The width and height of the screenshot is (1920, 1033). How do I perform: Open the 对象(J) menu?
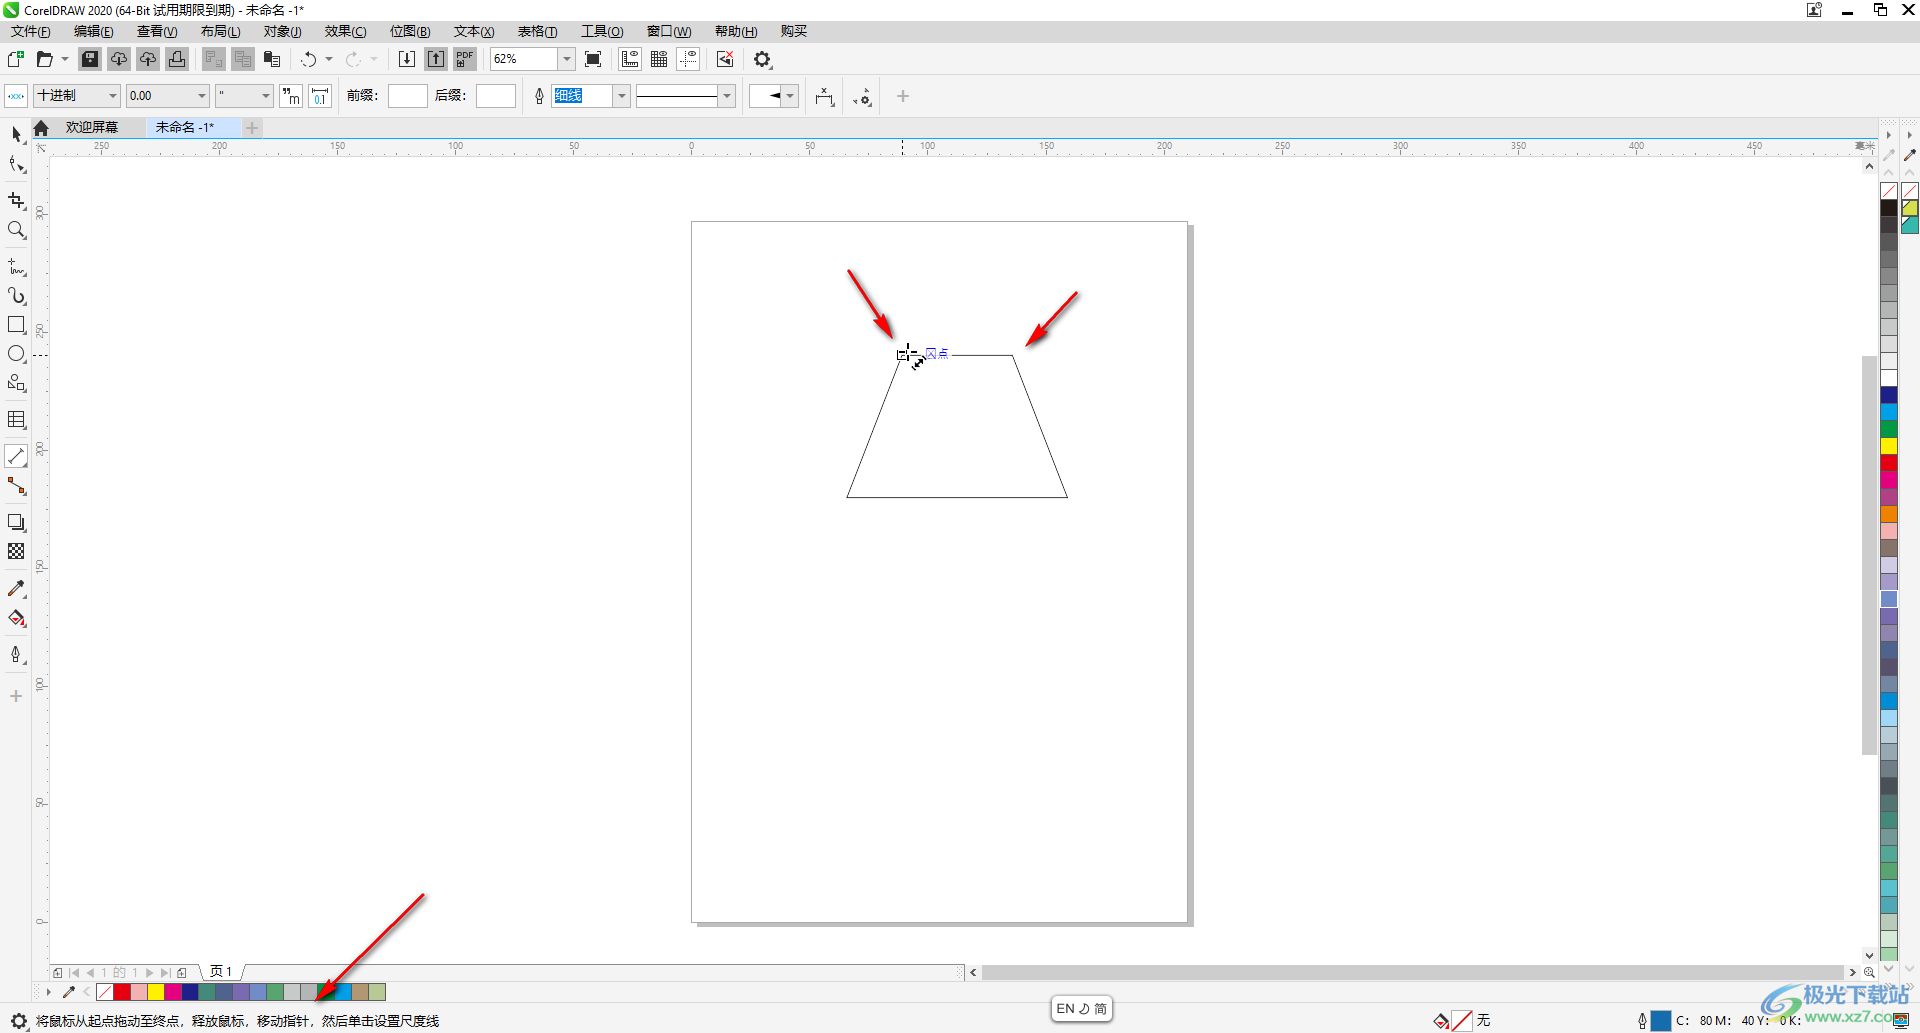(283, 31)
